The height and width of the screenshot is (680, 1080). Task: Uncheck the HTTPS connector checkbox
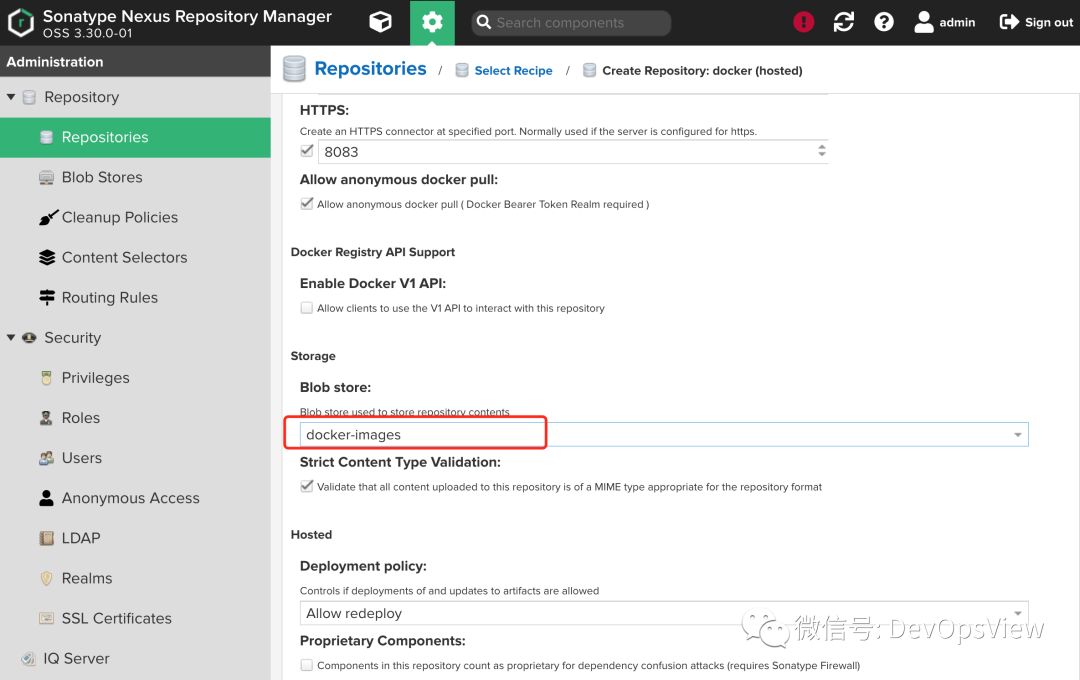coord(307,151)
